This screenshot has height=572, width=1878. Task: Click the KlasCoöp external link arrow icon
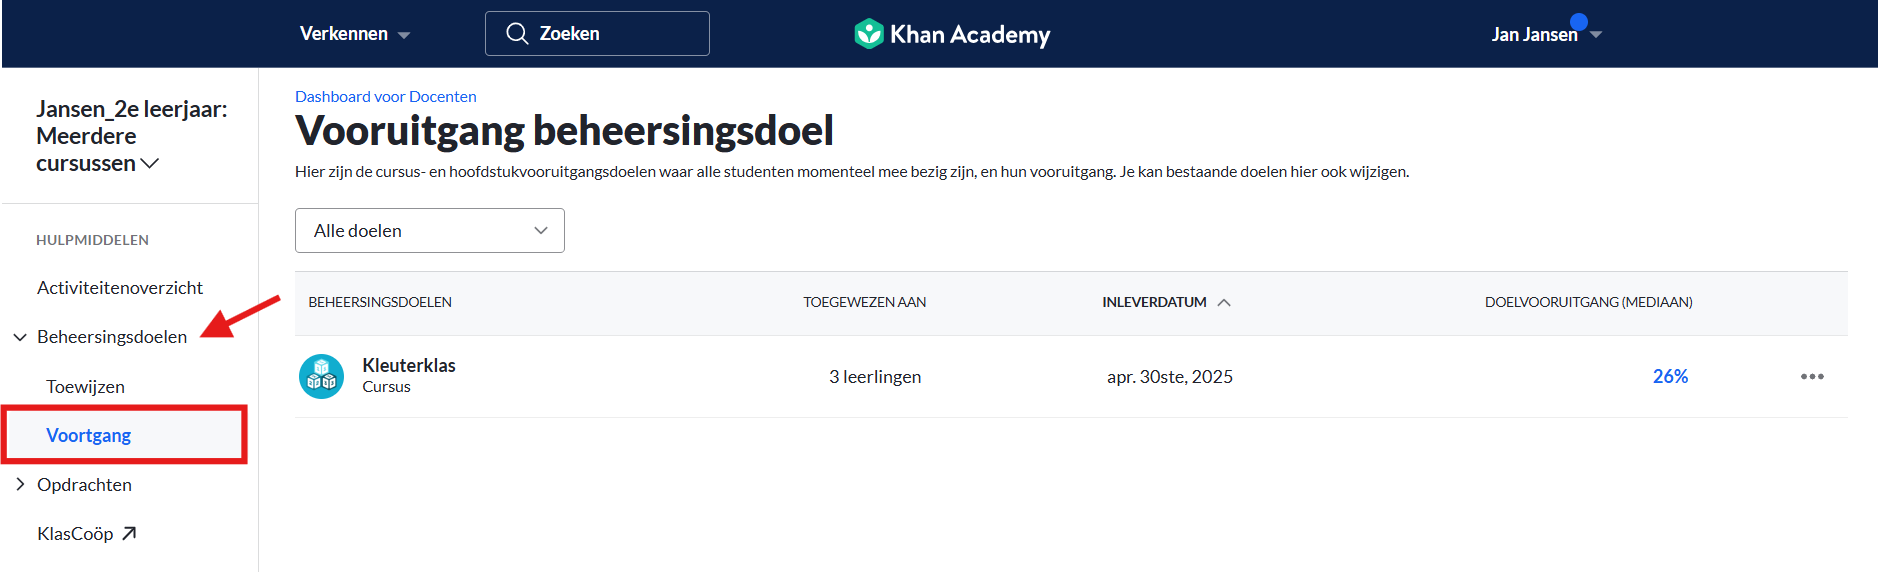129,534
